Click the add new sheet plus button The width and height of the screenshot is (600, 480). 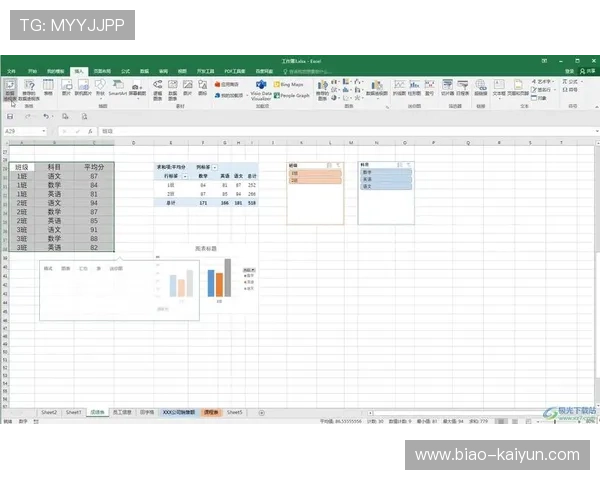262,412
